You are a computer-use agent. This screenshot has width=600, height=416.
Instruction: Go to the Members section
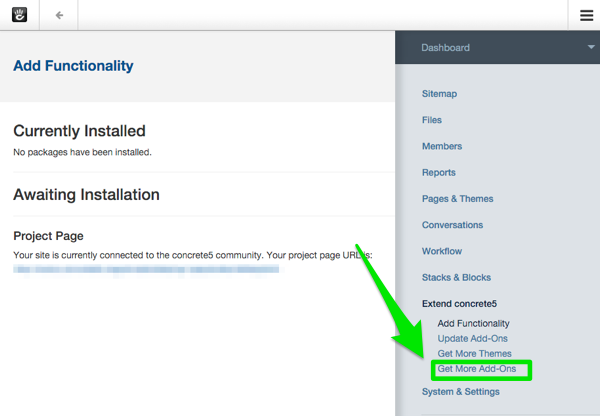click(x=442, y=146)
